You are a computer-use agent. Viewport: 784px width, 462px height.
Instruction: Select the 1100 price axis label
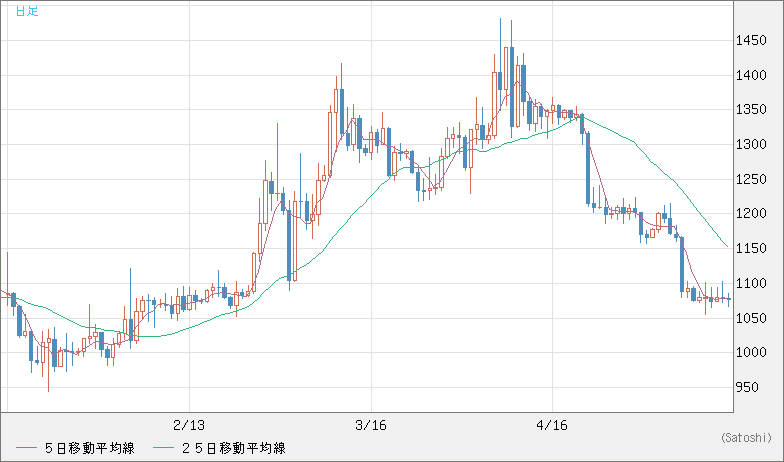(751, 283)
